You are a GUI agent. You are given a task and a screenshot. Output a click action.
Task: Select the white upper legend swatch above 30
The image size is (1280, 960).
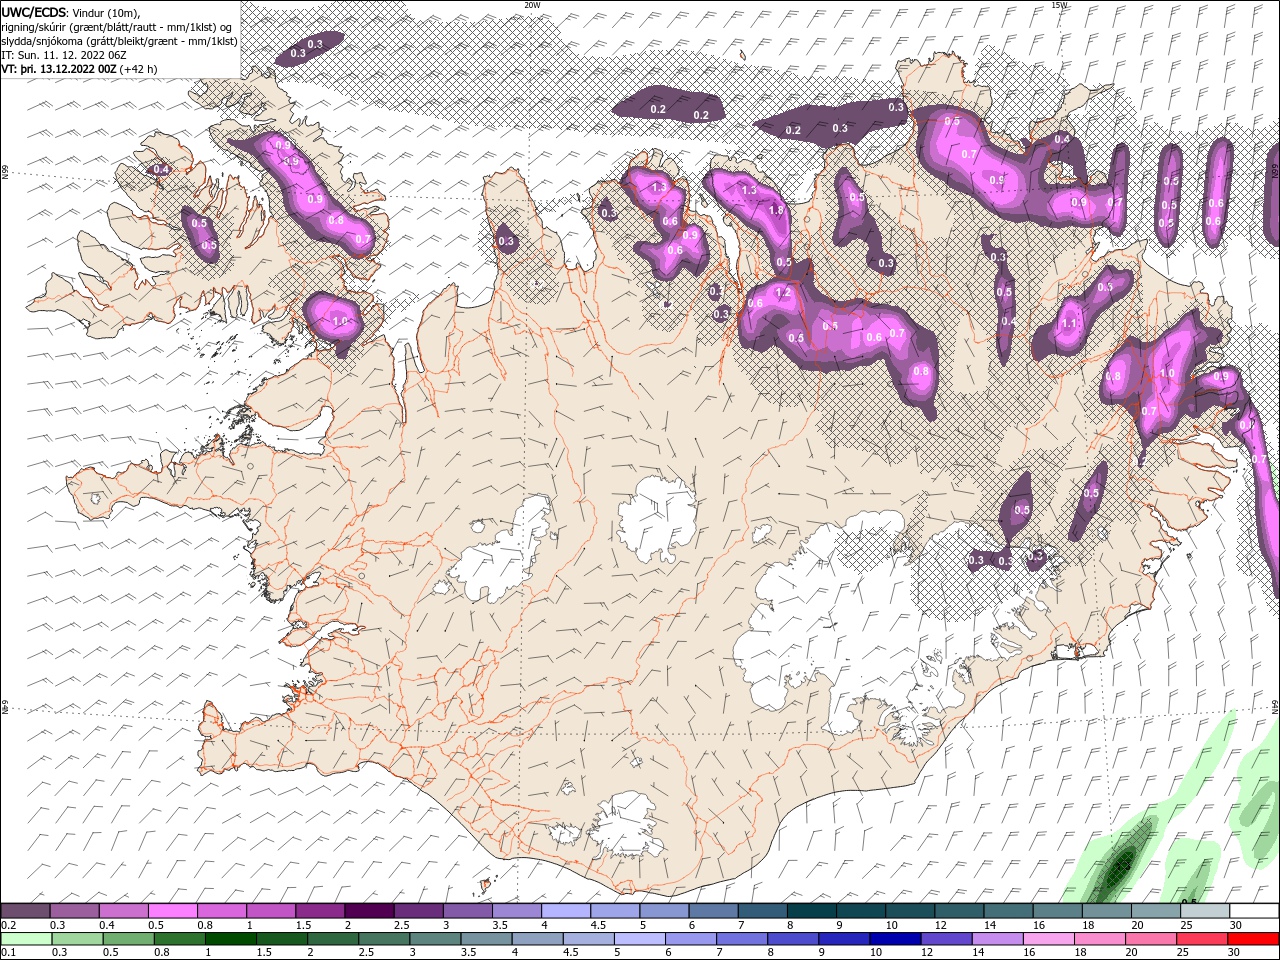[1253, 911]
